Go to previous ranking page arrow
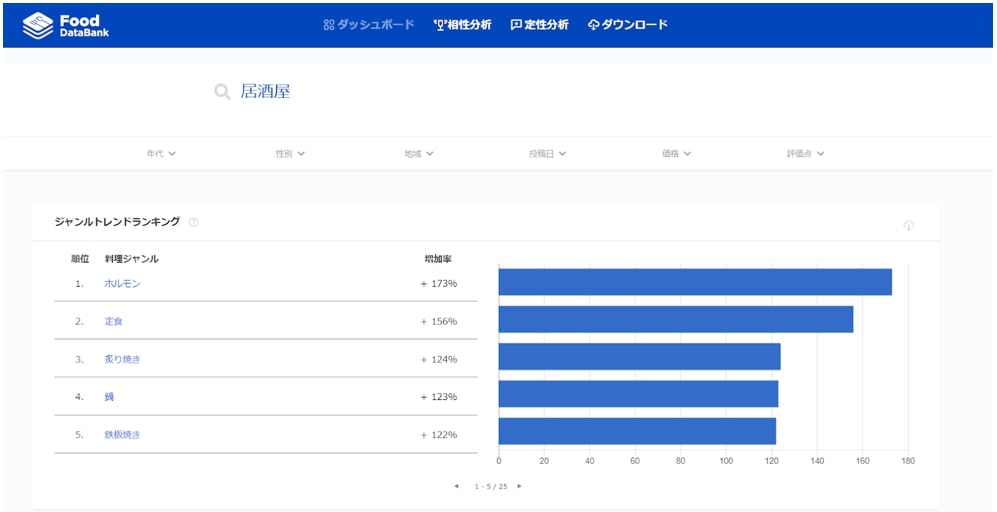 click(456, 486)
